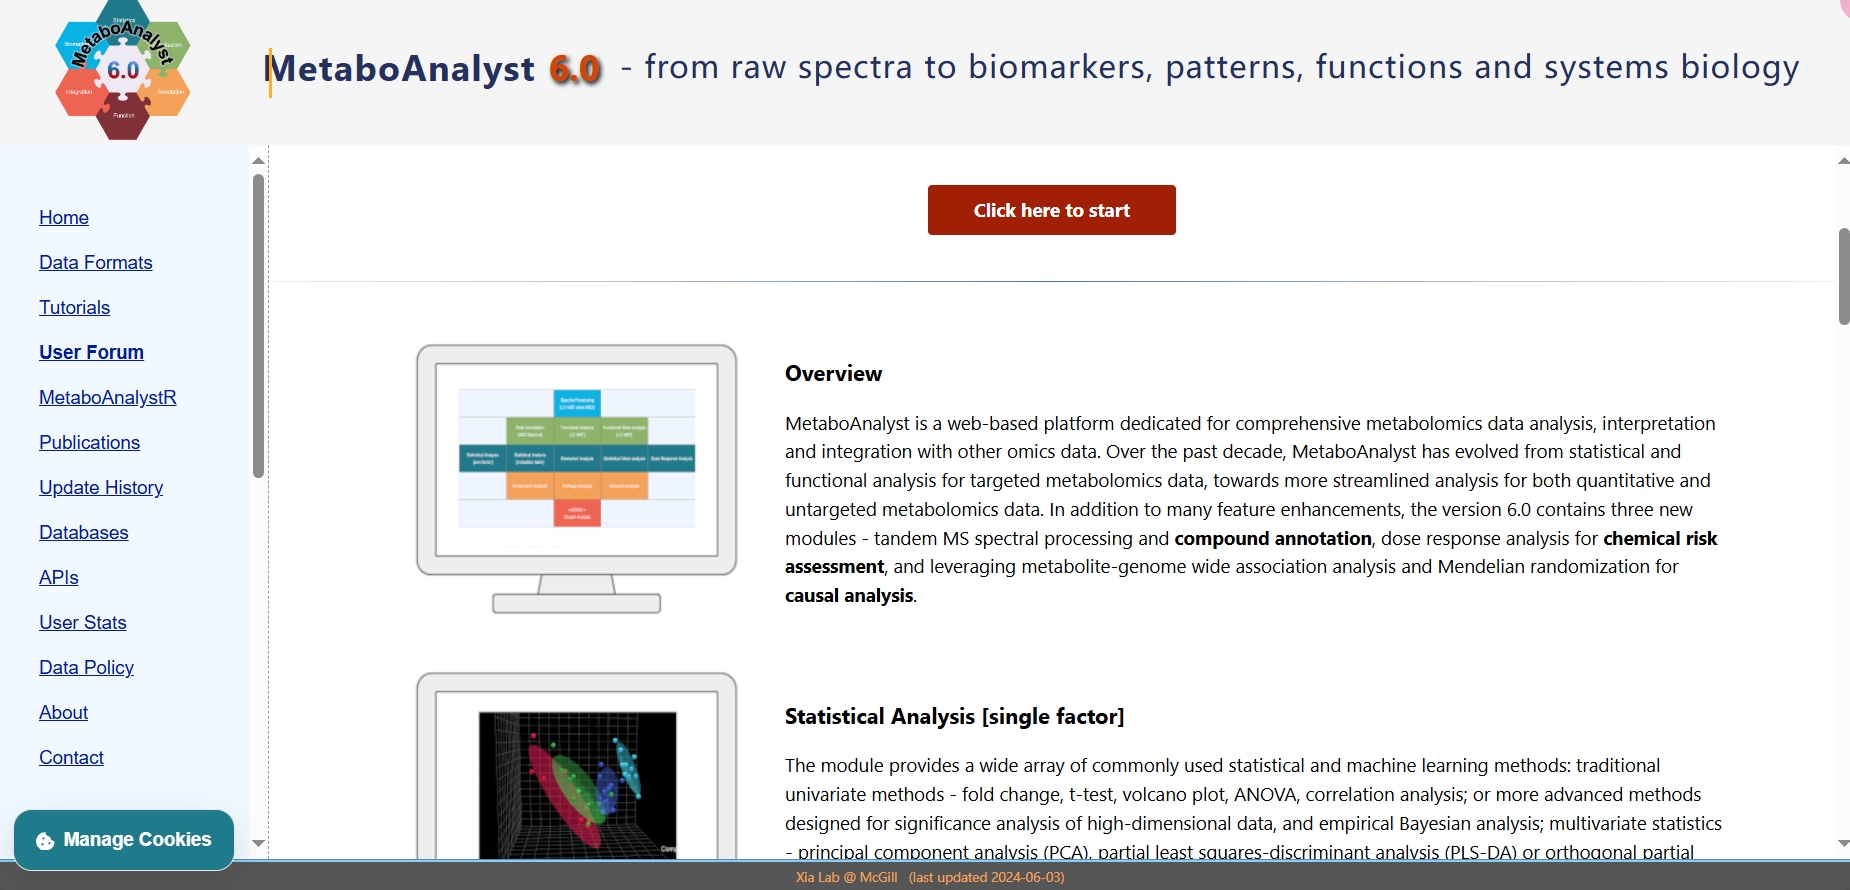Open the Data Policy link
1850x890 pixels.
point(87,667)
